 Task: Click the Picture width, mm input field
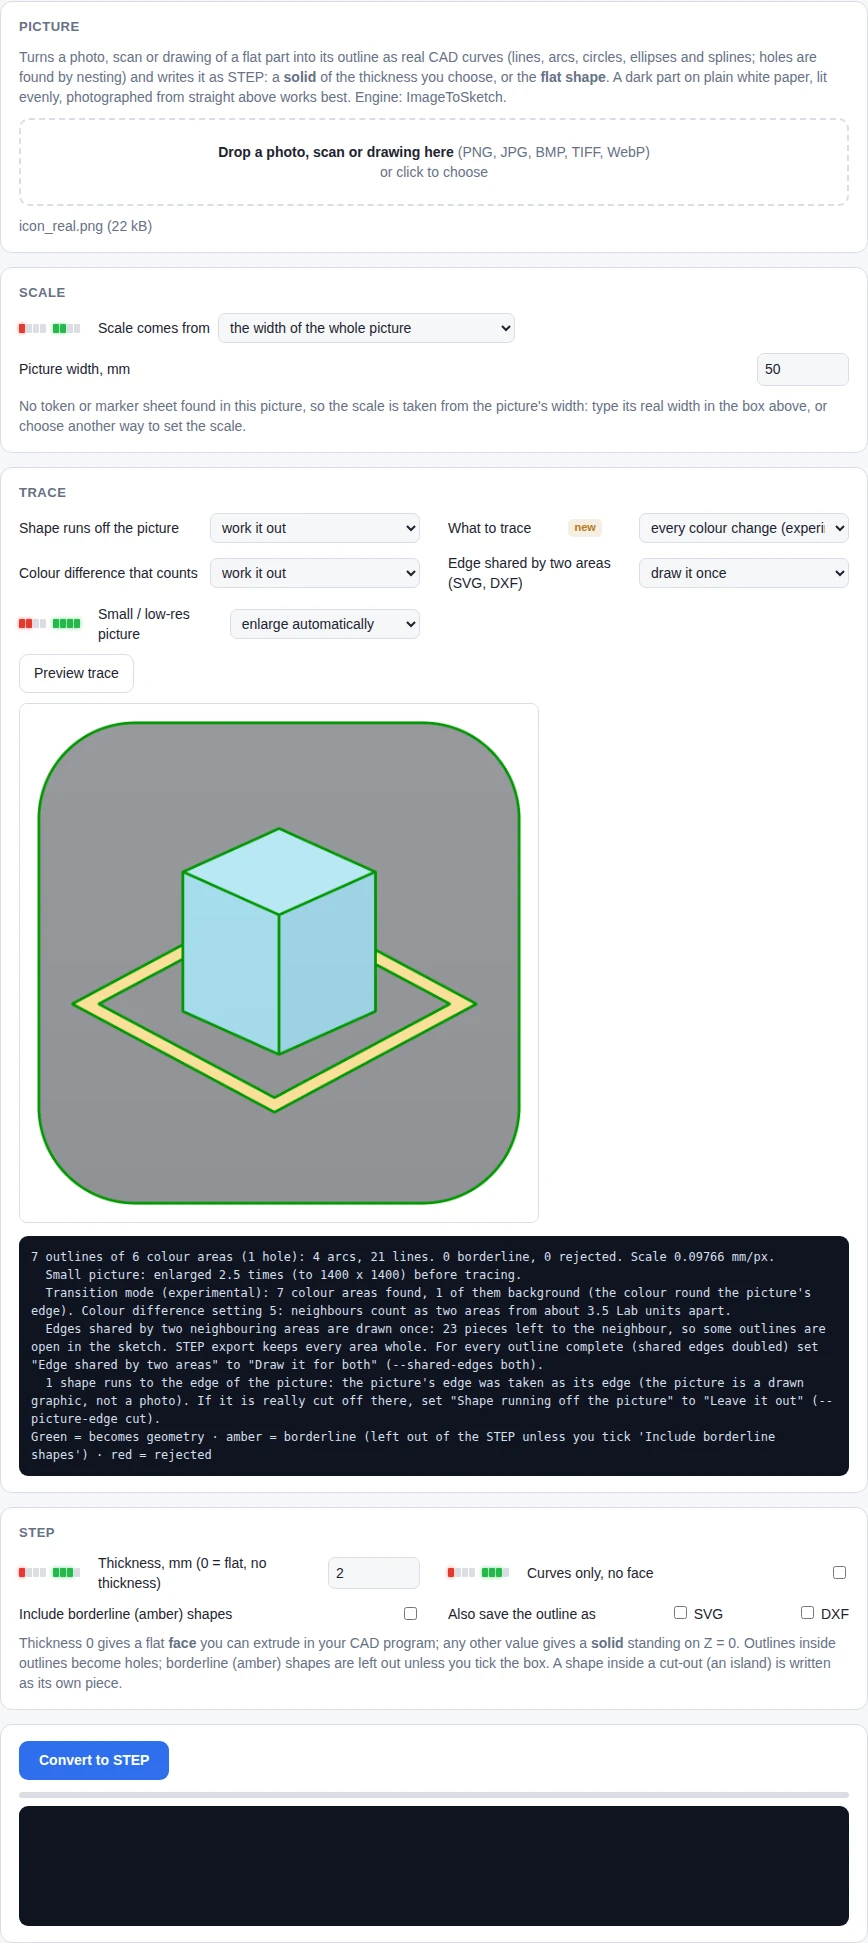[803, 369]
